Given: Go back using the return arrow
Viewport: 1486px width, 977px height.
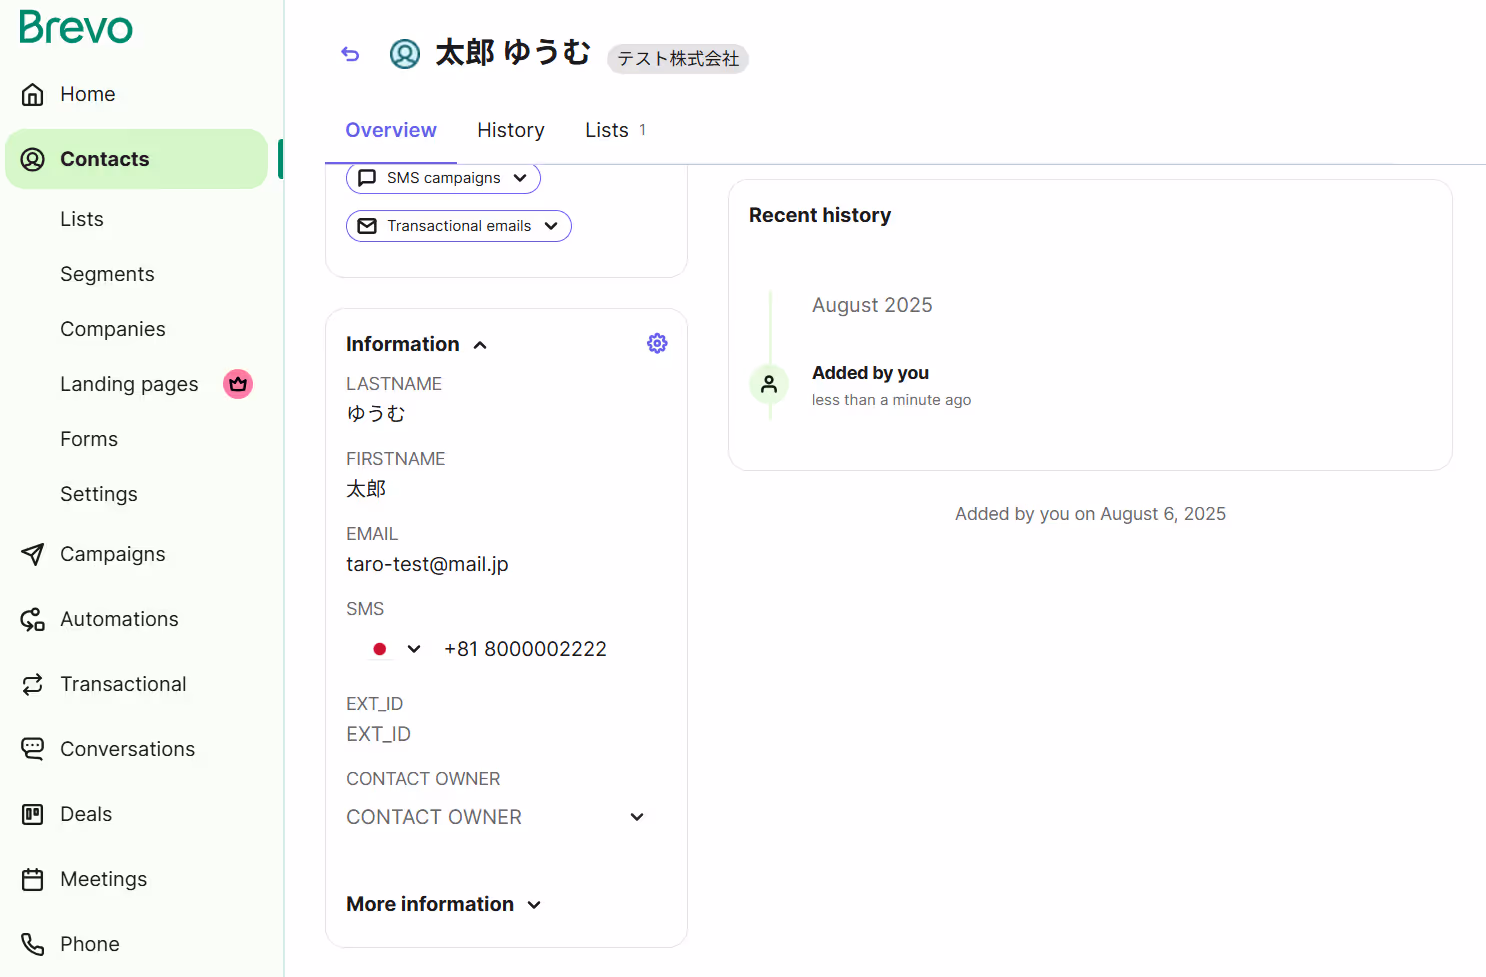Looking at the screenshot, I should tap(350, 54).
